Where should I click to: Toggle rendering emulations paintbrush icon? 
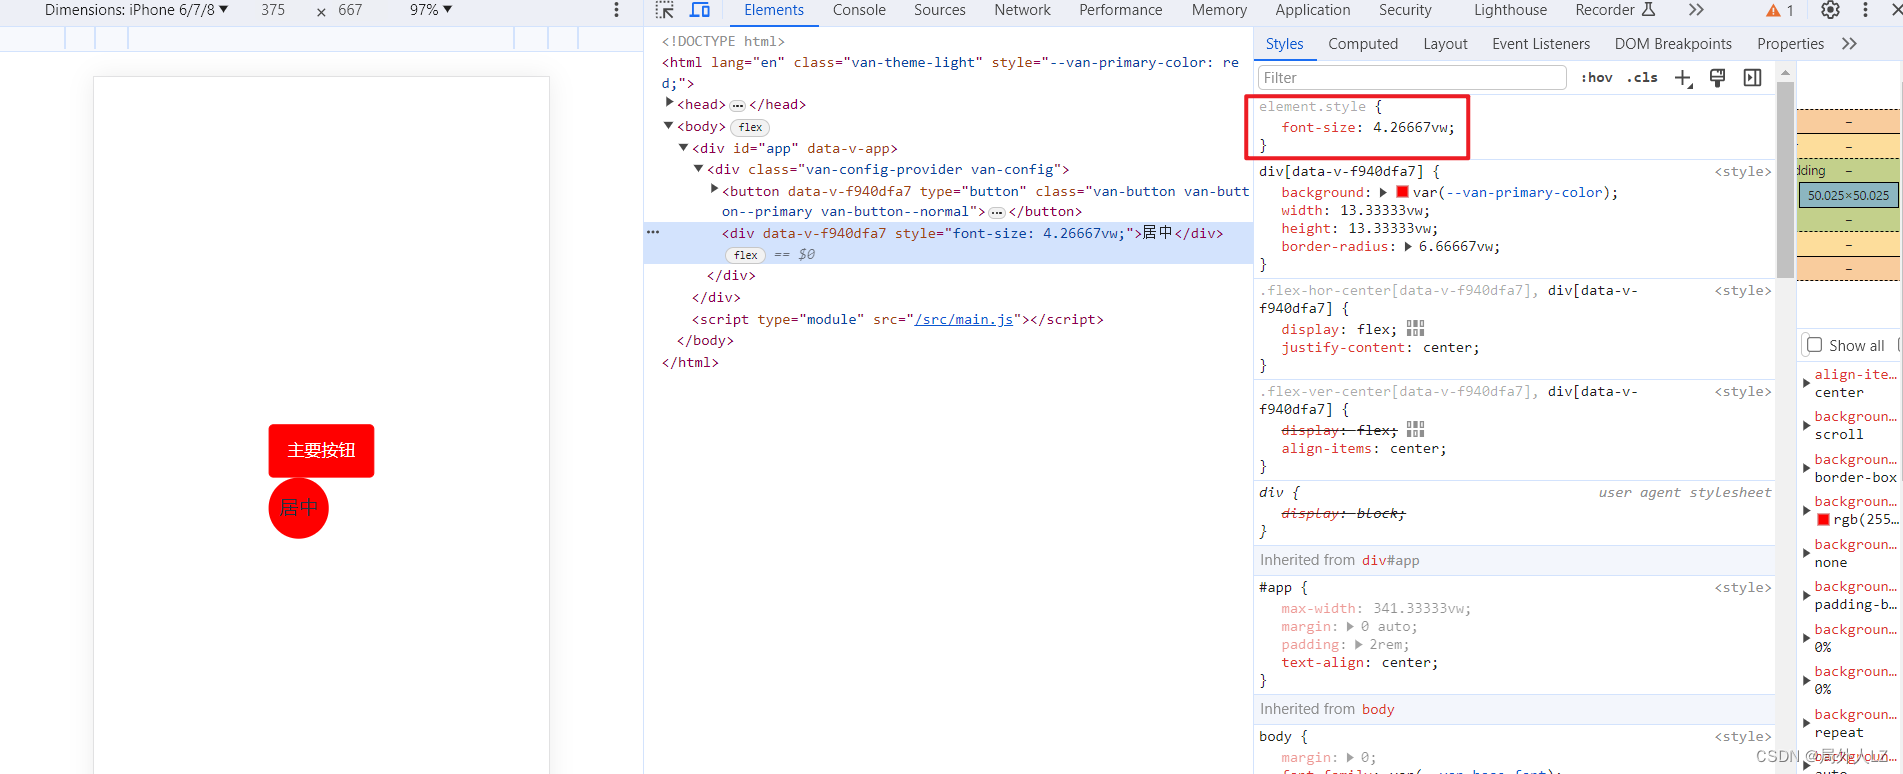[1718, 78]
